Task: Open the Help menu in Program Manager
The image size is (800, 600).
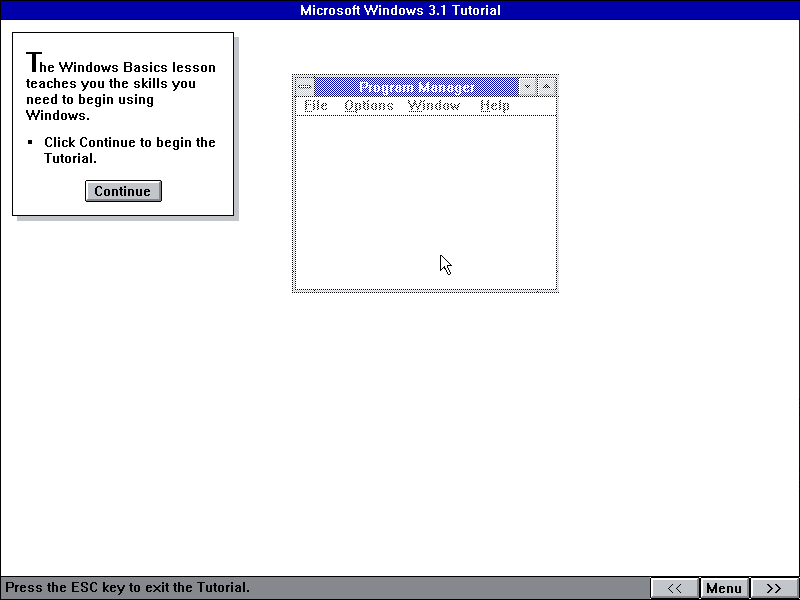Action: [495, 106]
